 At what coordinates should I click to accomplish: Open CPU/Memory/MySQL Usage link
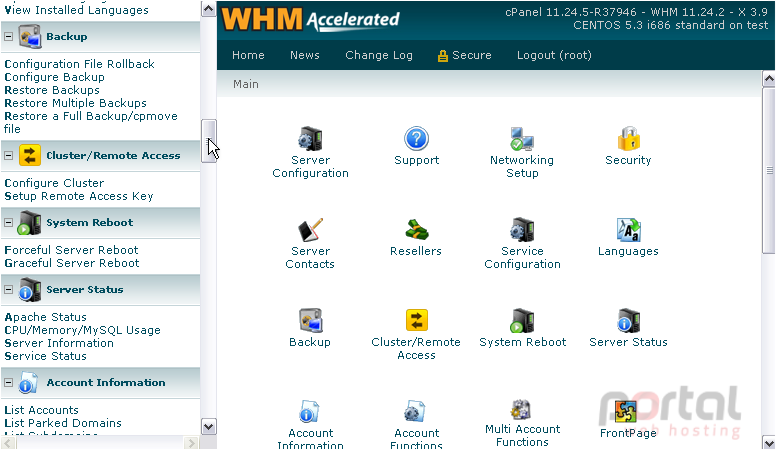pyautogui.click(x=82, y=330)
